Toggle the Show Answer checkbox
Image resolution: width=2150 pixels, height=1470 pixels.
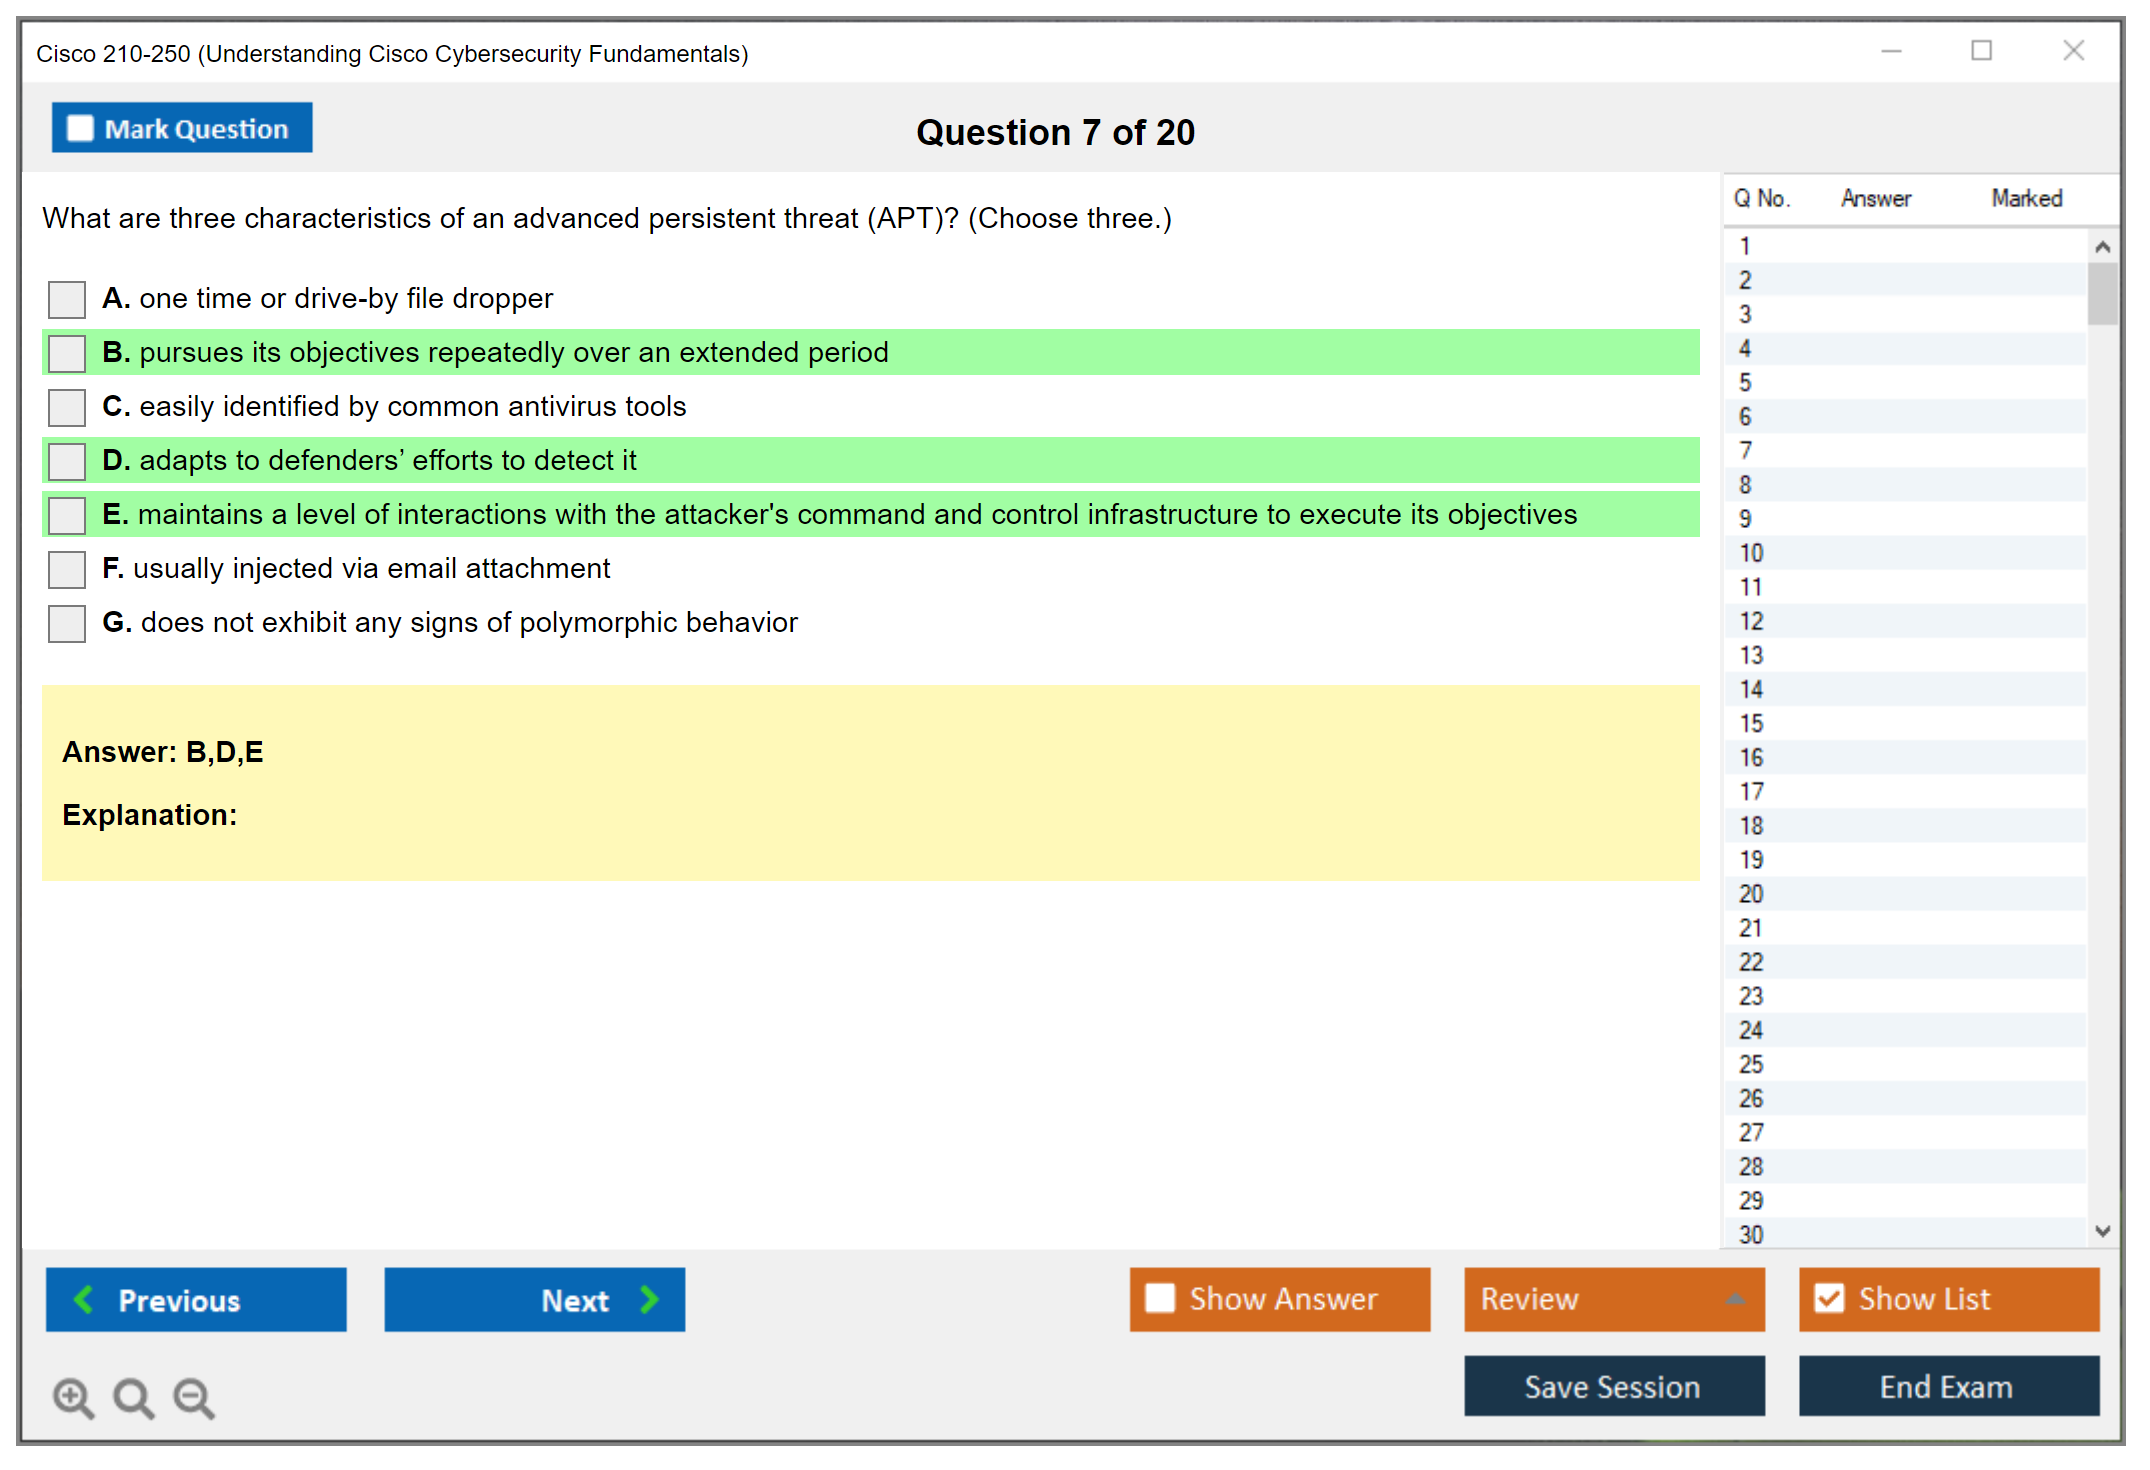click(1160, 1298)
